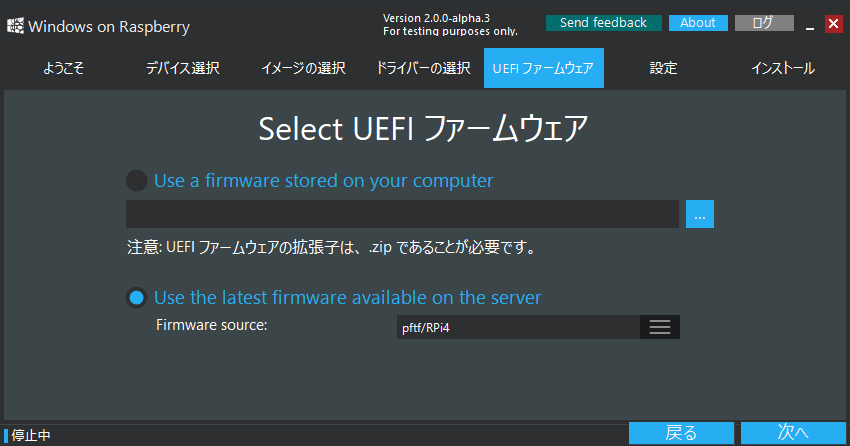Screen dimensions: 850x446
Task: Click the Version 2.0.0-alpha.3 text
Action: click(436, 18)
